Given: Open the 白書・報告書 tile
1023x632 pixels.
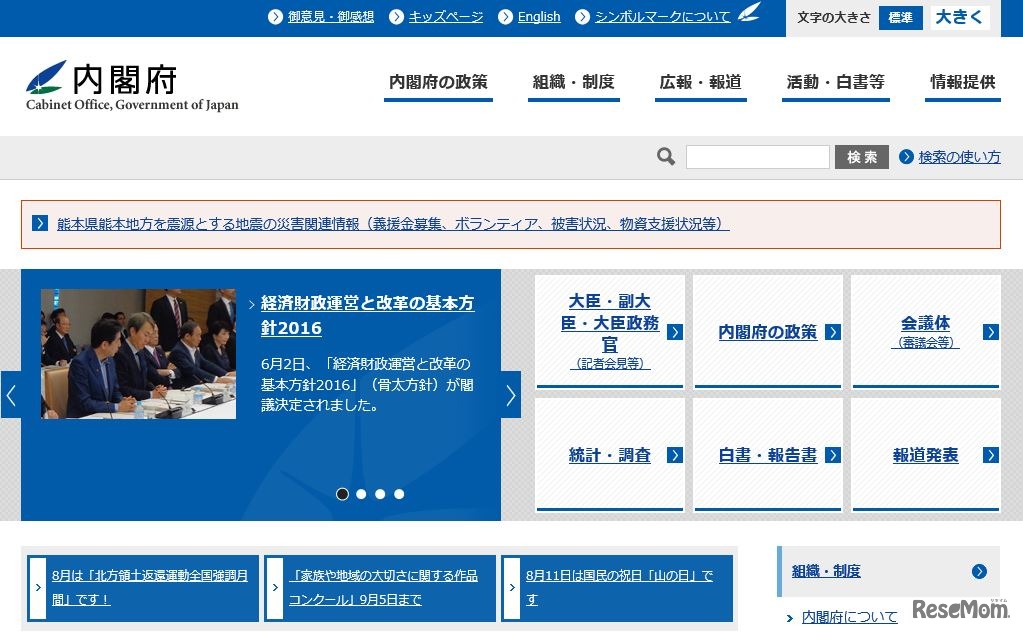Looking at the screenshot, I should [768, 455].
